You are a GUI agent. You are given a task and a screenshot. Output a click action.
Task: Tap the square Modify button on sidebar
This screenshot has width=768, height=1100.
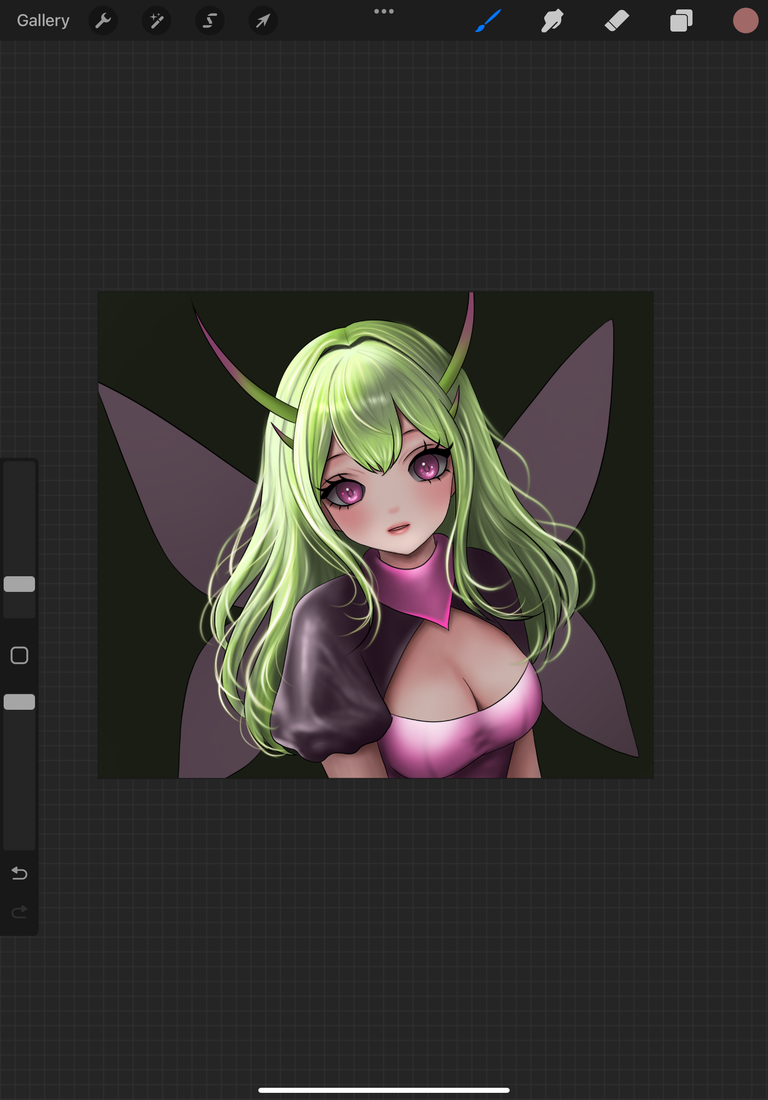(20, 655)
